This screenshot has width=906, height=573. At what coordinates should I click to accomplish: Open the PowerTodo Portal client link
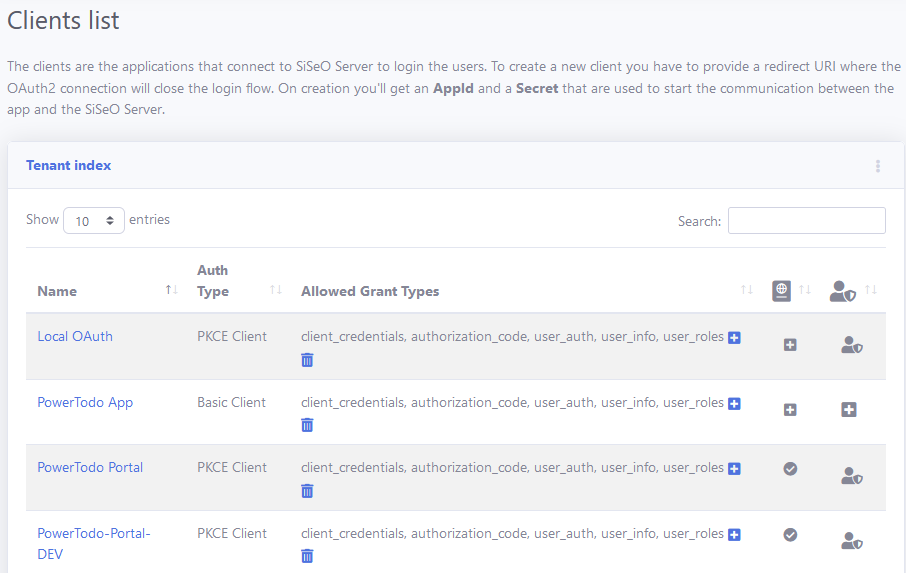tap(90, 467)
